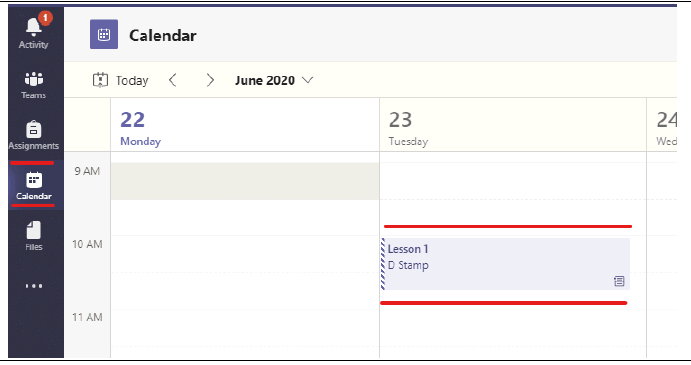The image size is (691, 365).
Task: Click the shaded 9 AM Monday slot
Action: coord(245,181)
